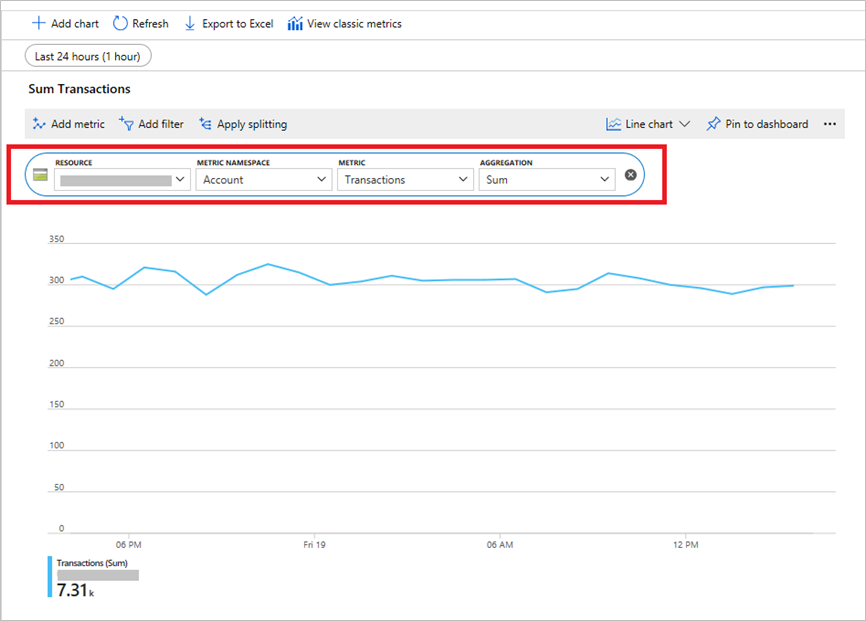Open the chart type chevron dropdown

[x=684, y=124]
